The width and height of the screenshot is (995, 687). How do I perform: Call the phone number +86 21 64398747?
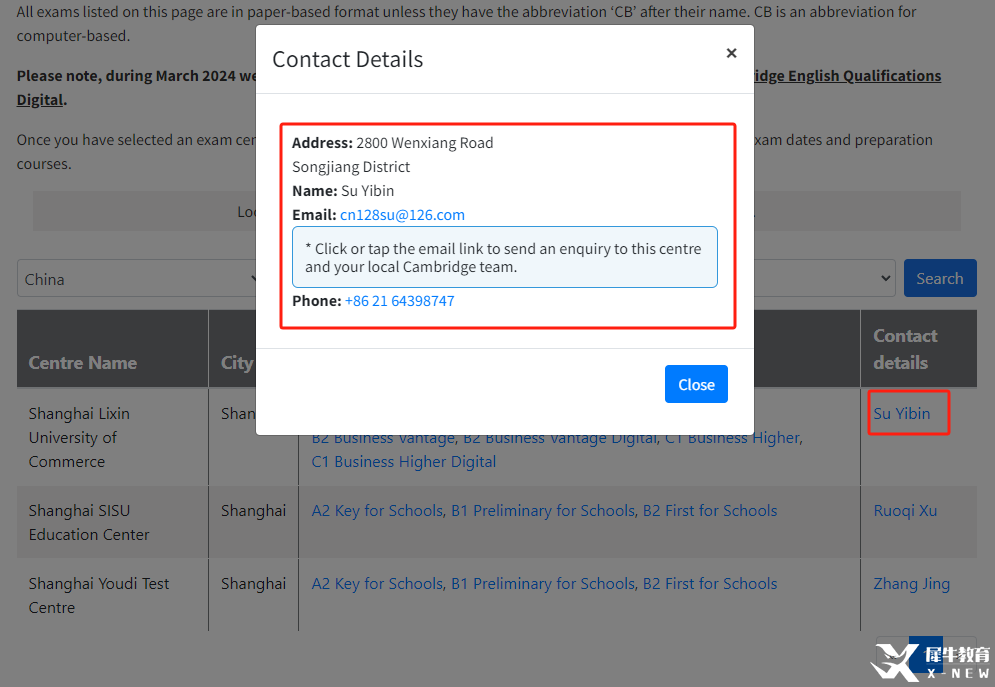click(400, 301)
